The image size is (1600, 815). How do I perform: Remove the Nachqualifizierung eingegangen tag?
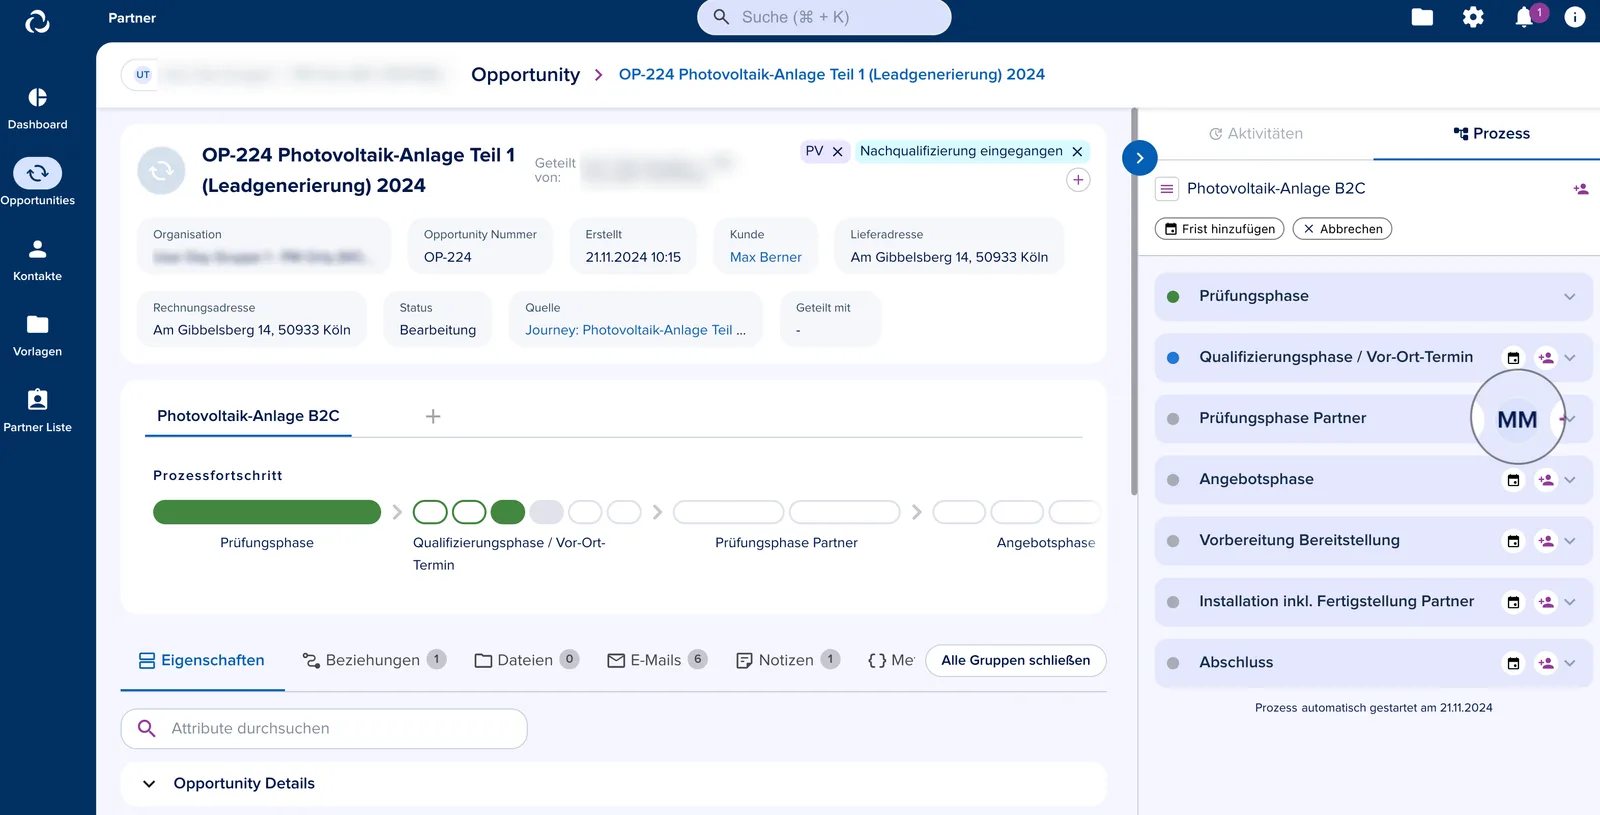coord(1077,152)
